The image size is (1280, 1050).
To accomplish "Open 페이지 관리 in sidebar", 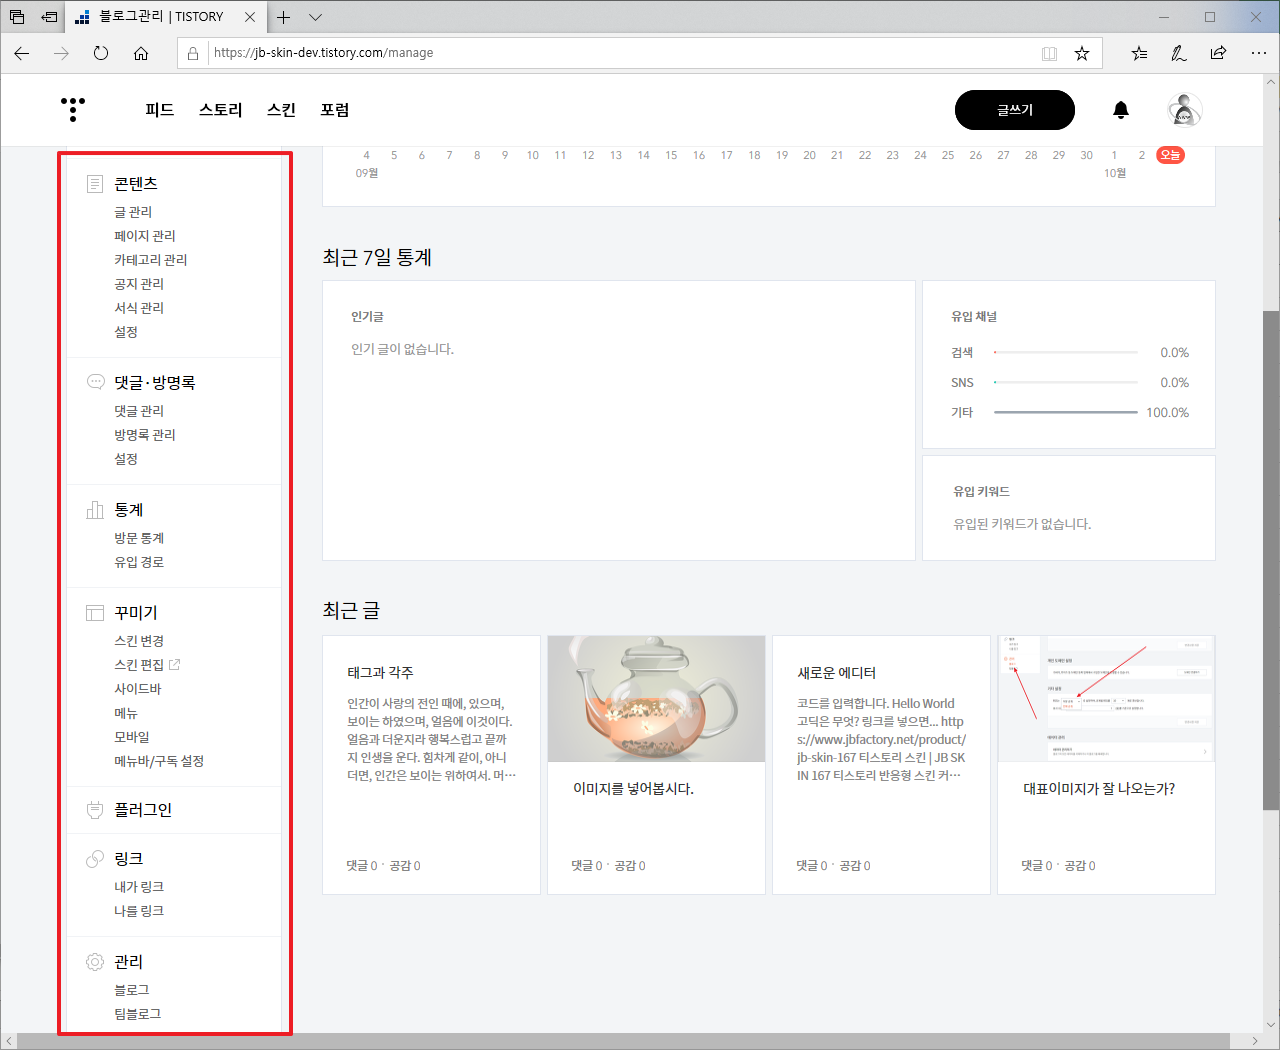I will pyautogui.click(x=145, y=236).
